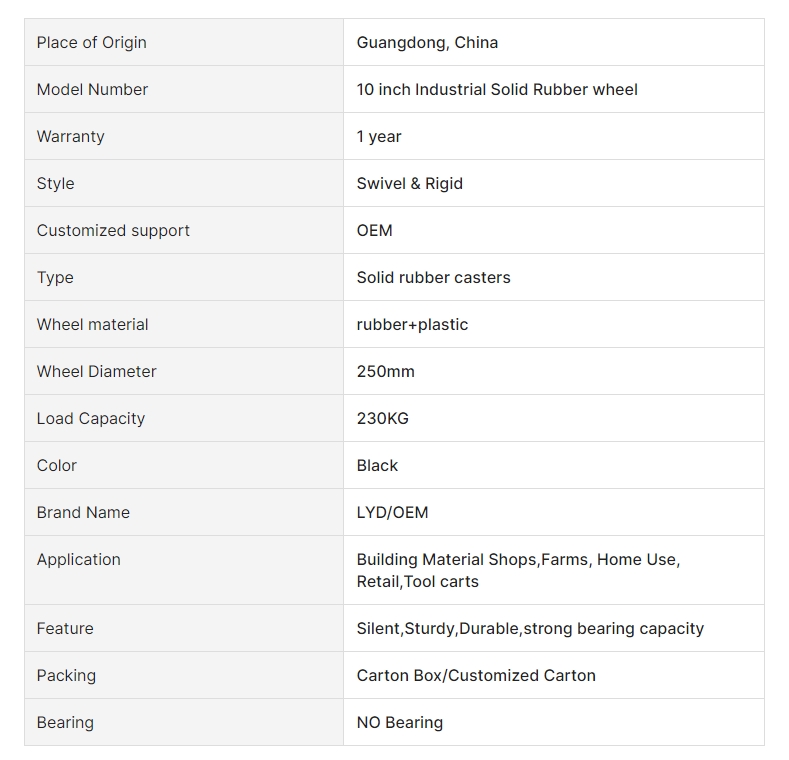Image resolution: width=789 pixels, height=760 pixels.
Task: Click the Customized support label
Action: pyautogui.click(x=113, y=231)
